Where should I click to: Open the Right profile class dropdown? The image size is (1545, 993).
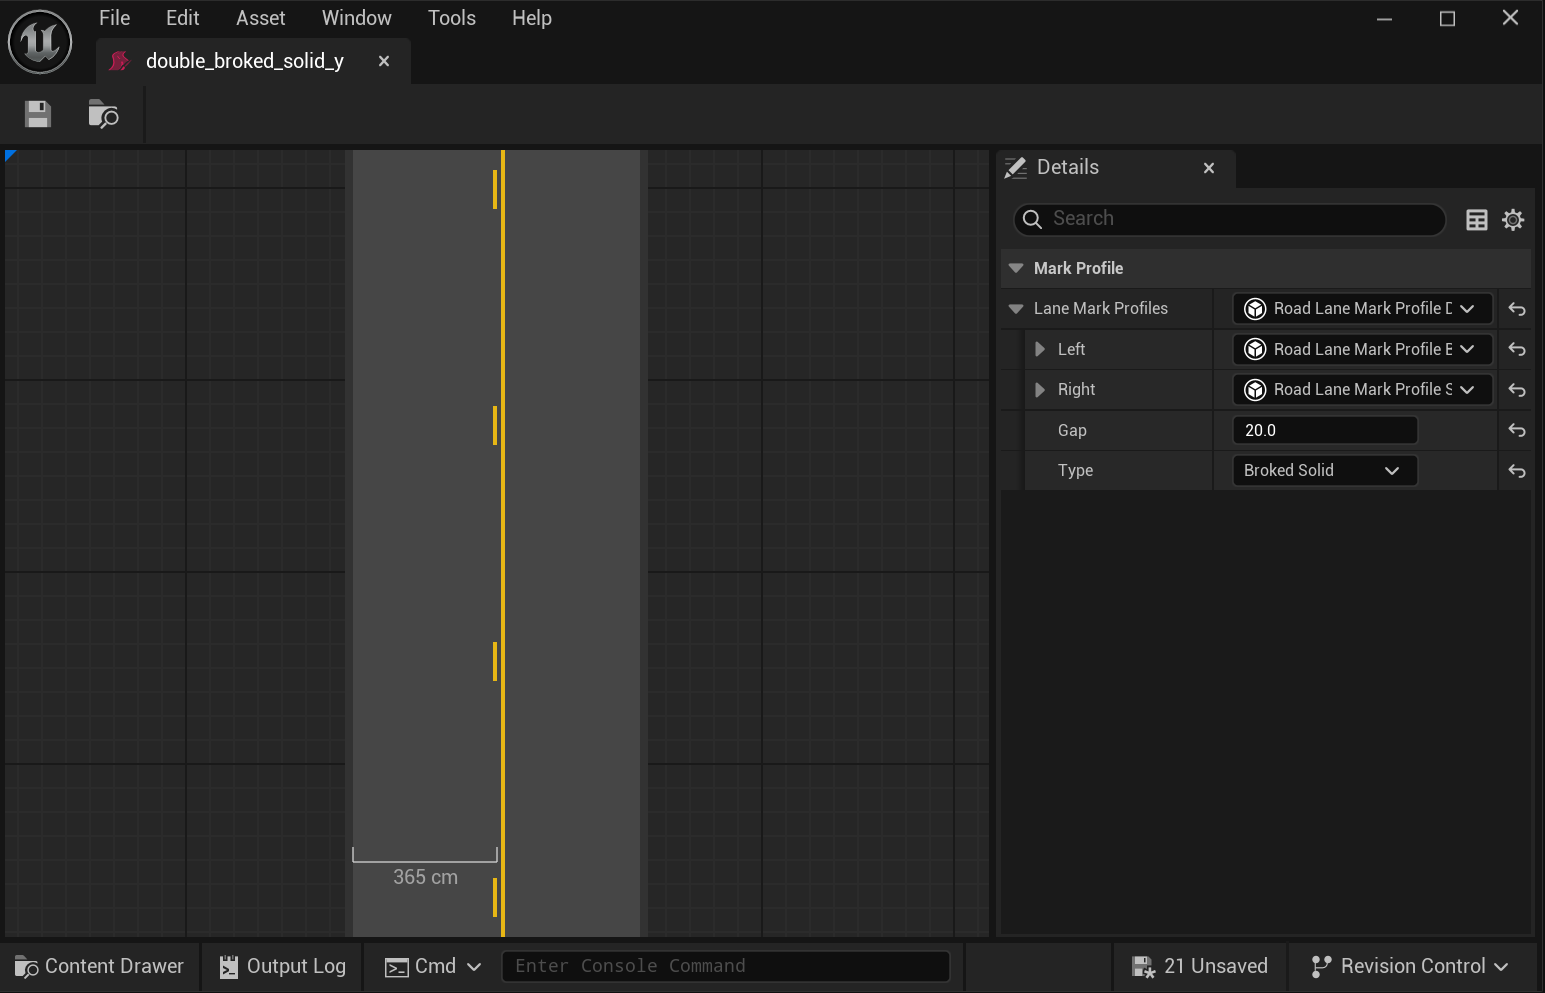coord(1362,389)
